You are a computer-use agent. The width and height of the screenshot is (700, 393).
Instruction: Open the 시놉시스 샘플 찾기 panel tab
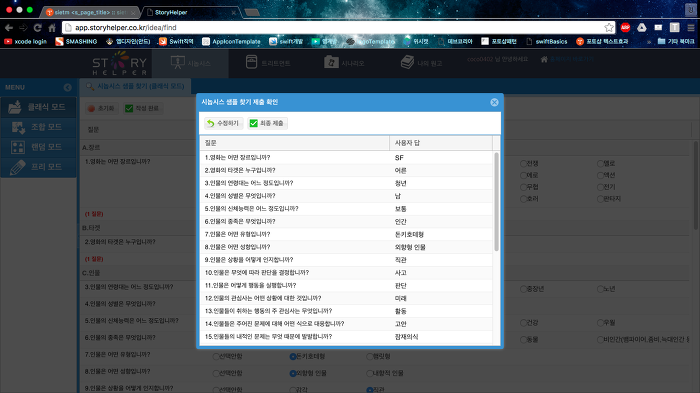click(x=135, y=86)
